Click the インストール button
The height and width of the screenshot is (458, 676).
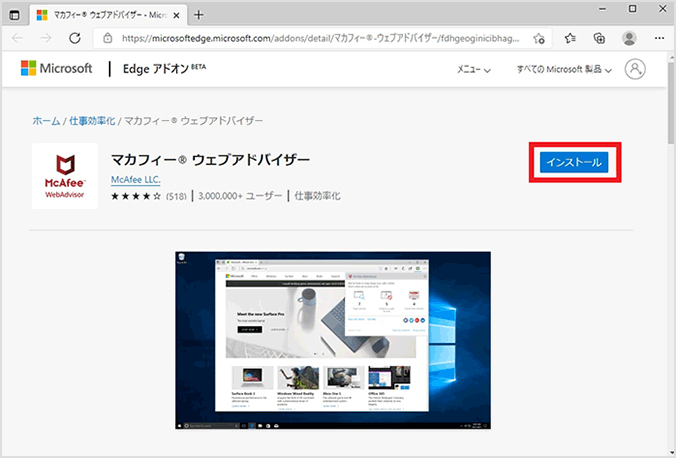pos(574,162)
